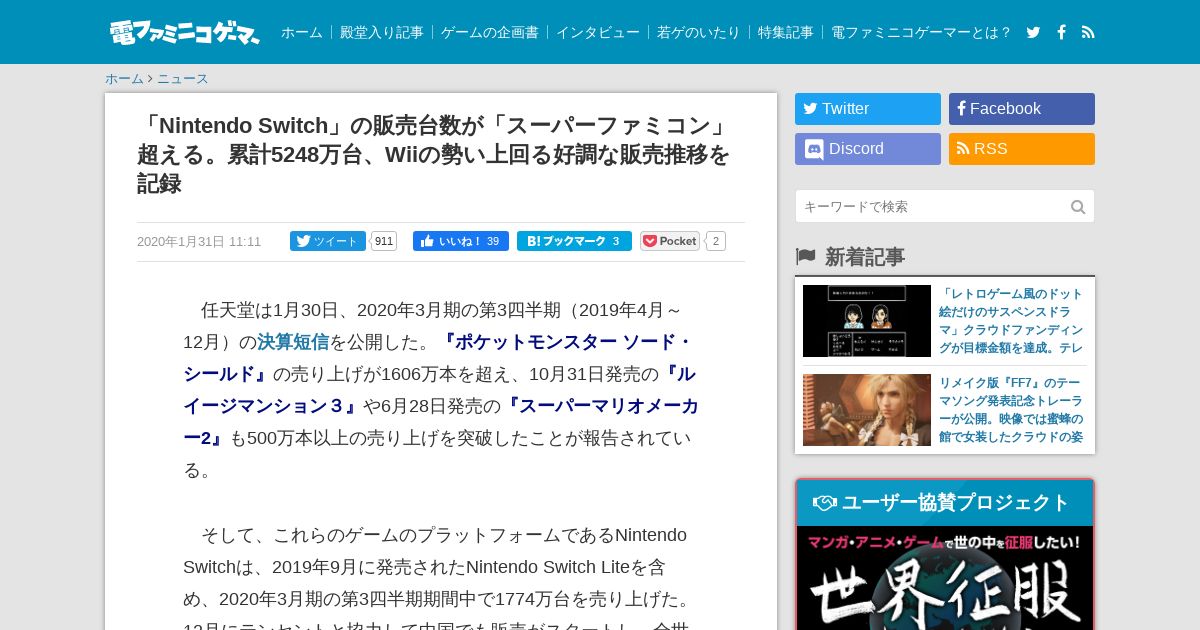Click the tweet count bubble 911

[384, 241]
